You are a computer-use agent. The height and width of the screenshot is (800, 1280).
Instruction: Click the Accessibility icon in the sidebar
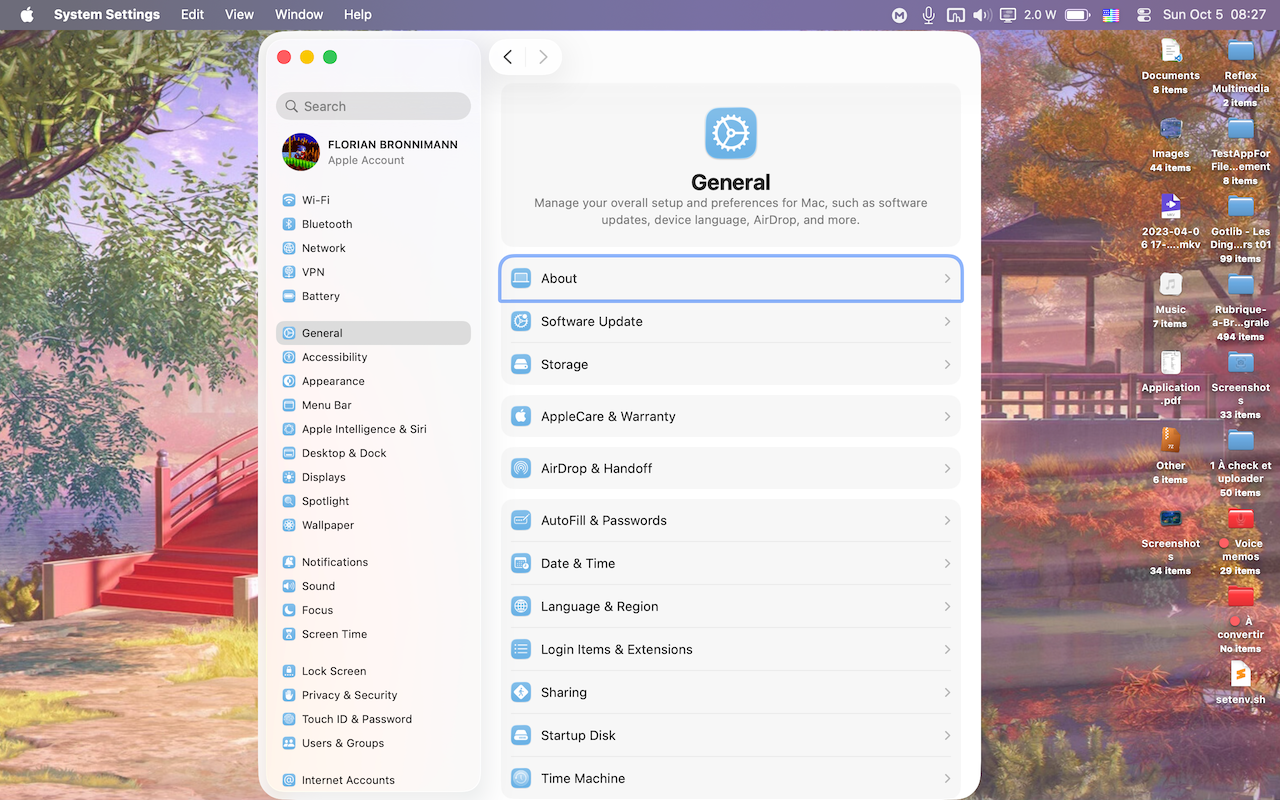coord(289,357)
